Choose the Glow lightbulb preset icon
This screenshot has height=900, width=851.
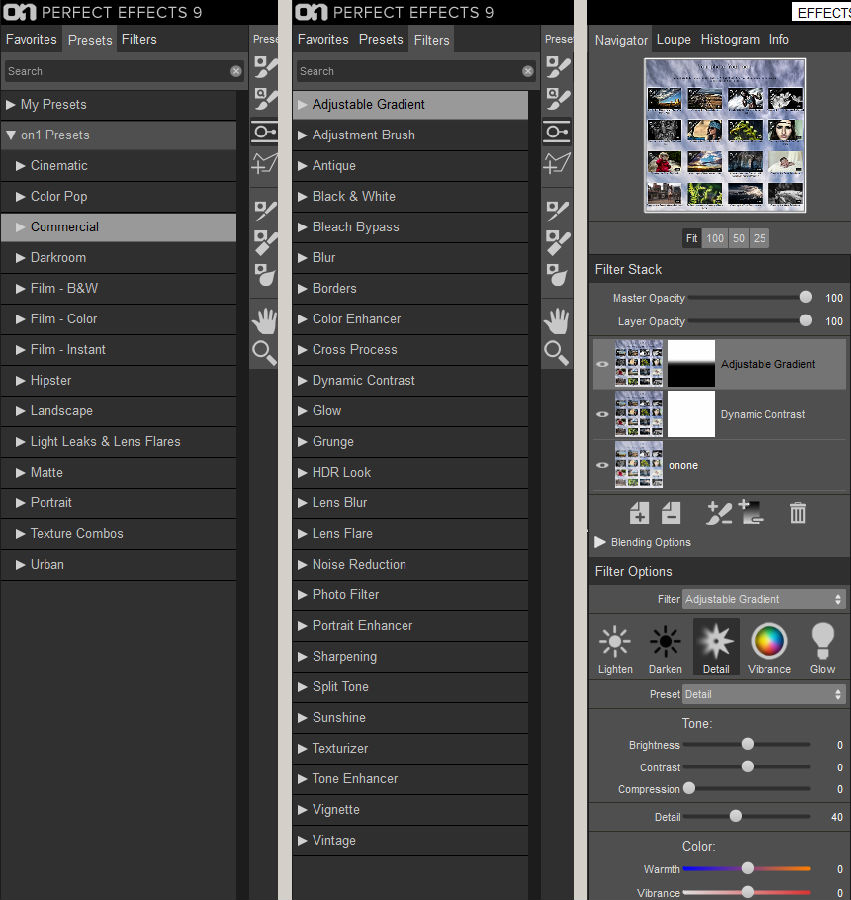click(x=822, y=647)
